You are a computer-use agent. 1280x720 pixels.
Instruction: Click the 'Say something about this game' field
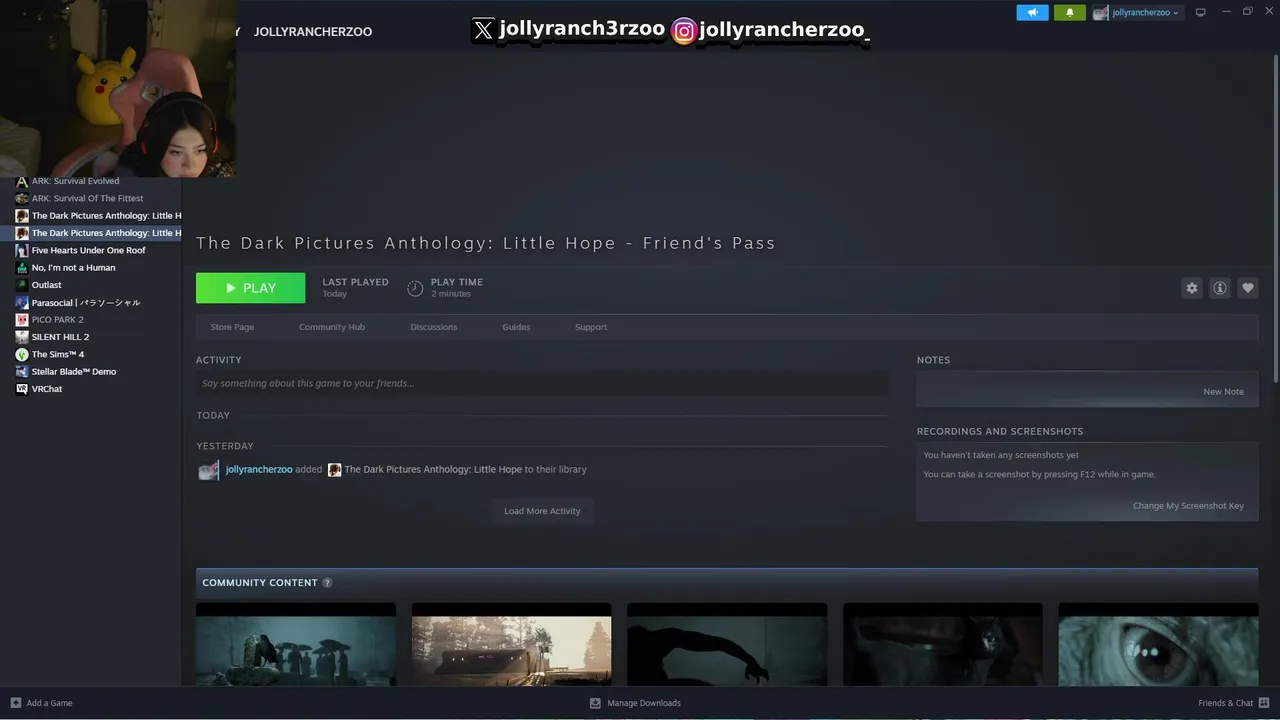coord(542,383)
